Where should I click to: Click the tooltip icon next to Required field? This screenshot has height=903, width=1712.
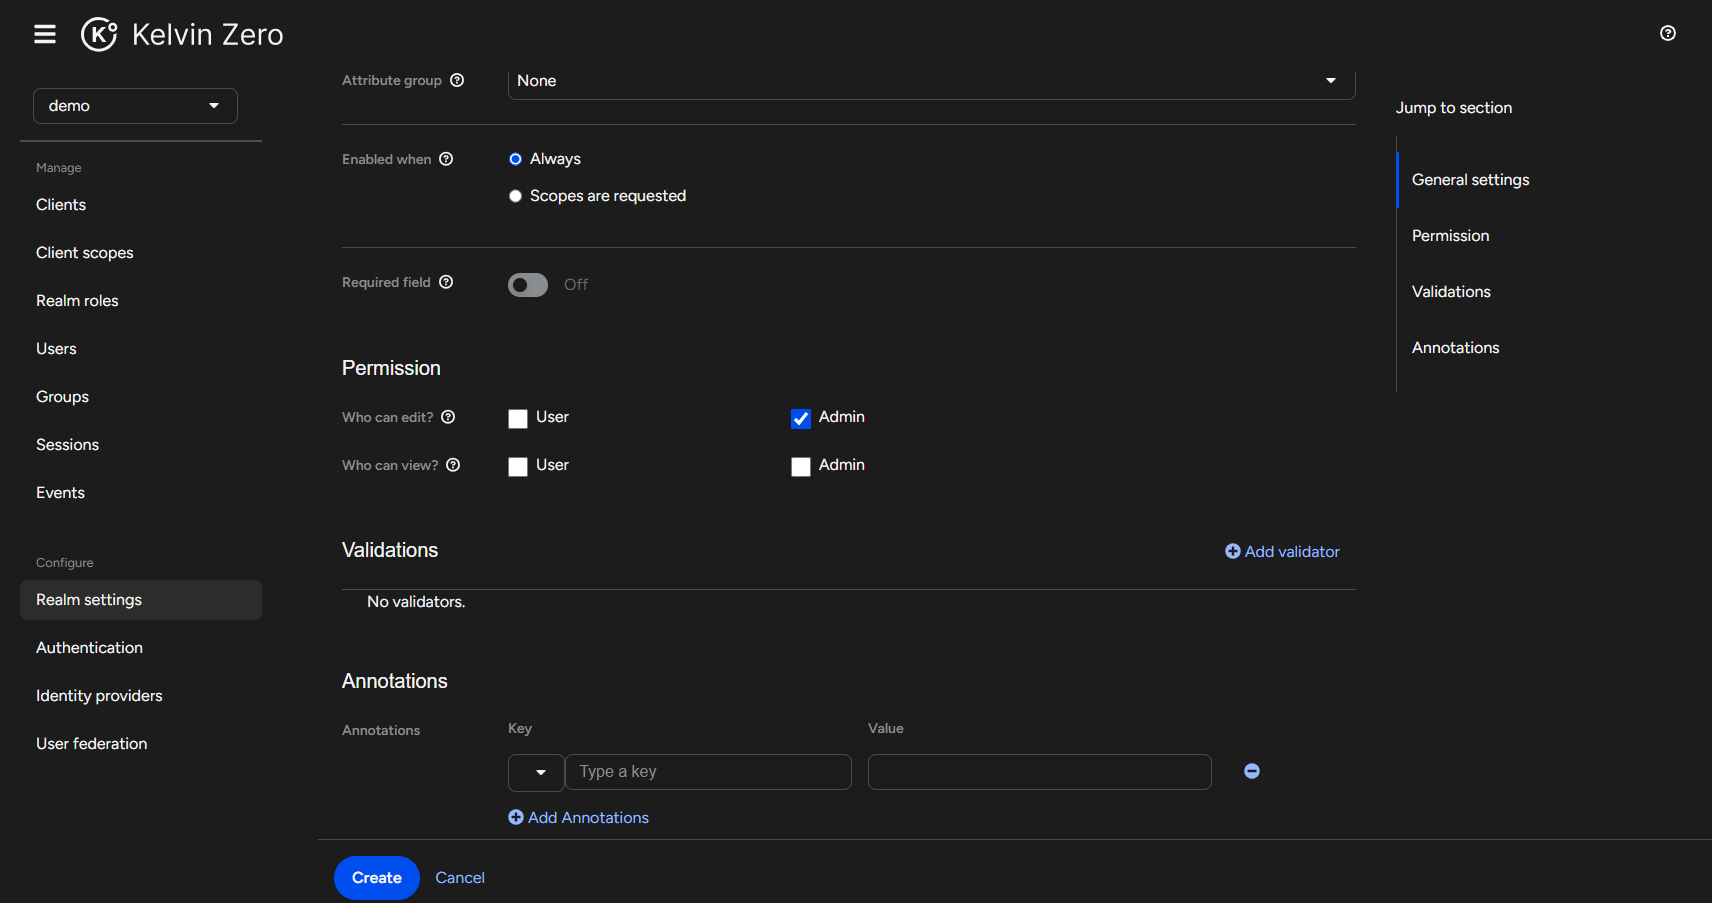click(x=446, y=282)
